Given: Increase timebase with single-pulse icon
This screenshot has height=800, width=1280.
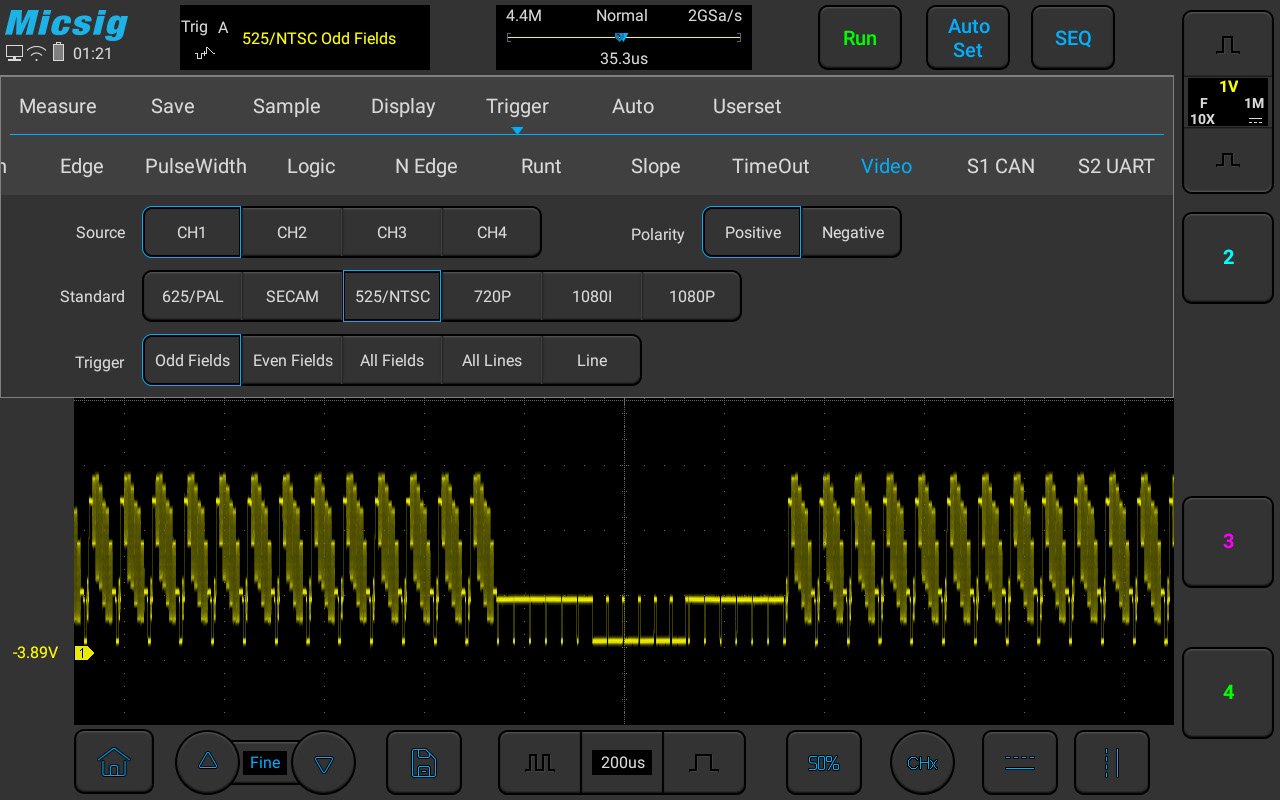Looking at the screenshot, I should [x=704, y=762].
